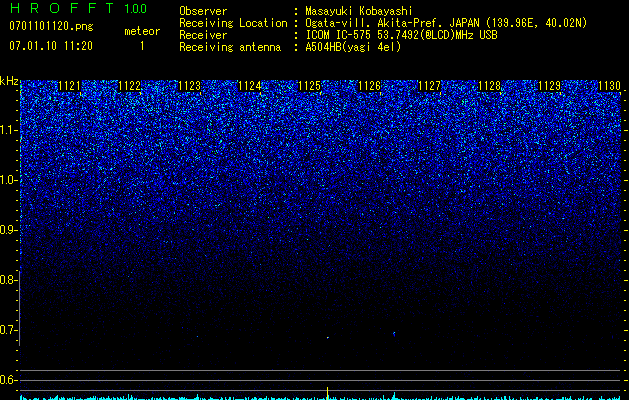Click the Observer label
629x400 pixels.
(x=203, y=11)
